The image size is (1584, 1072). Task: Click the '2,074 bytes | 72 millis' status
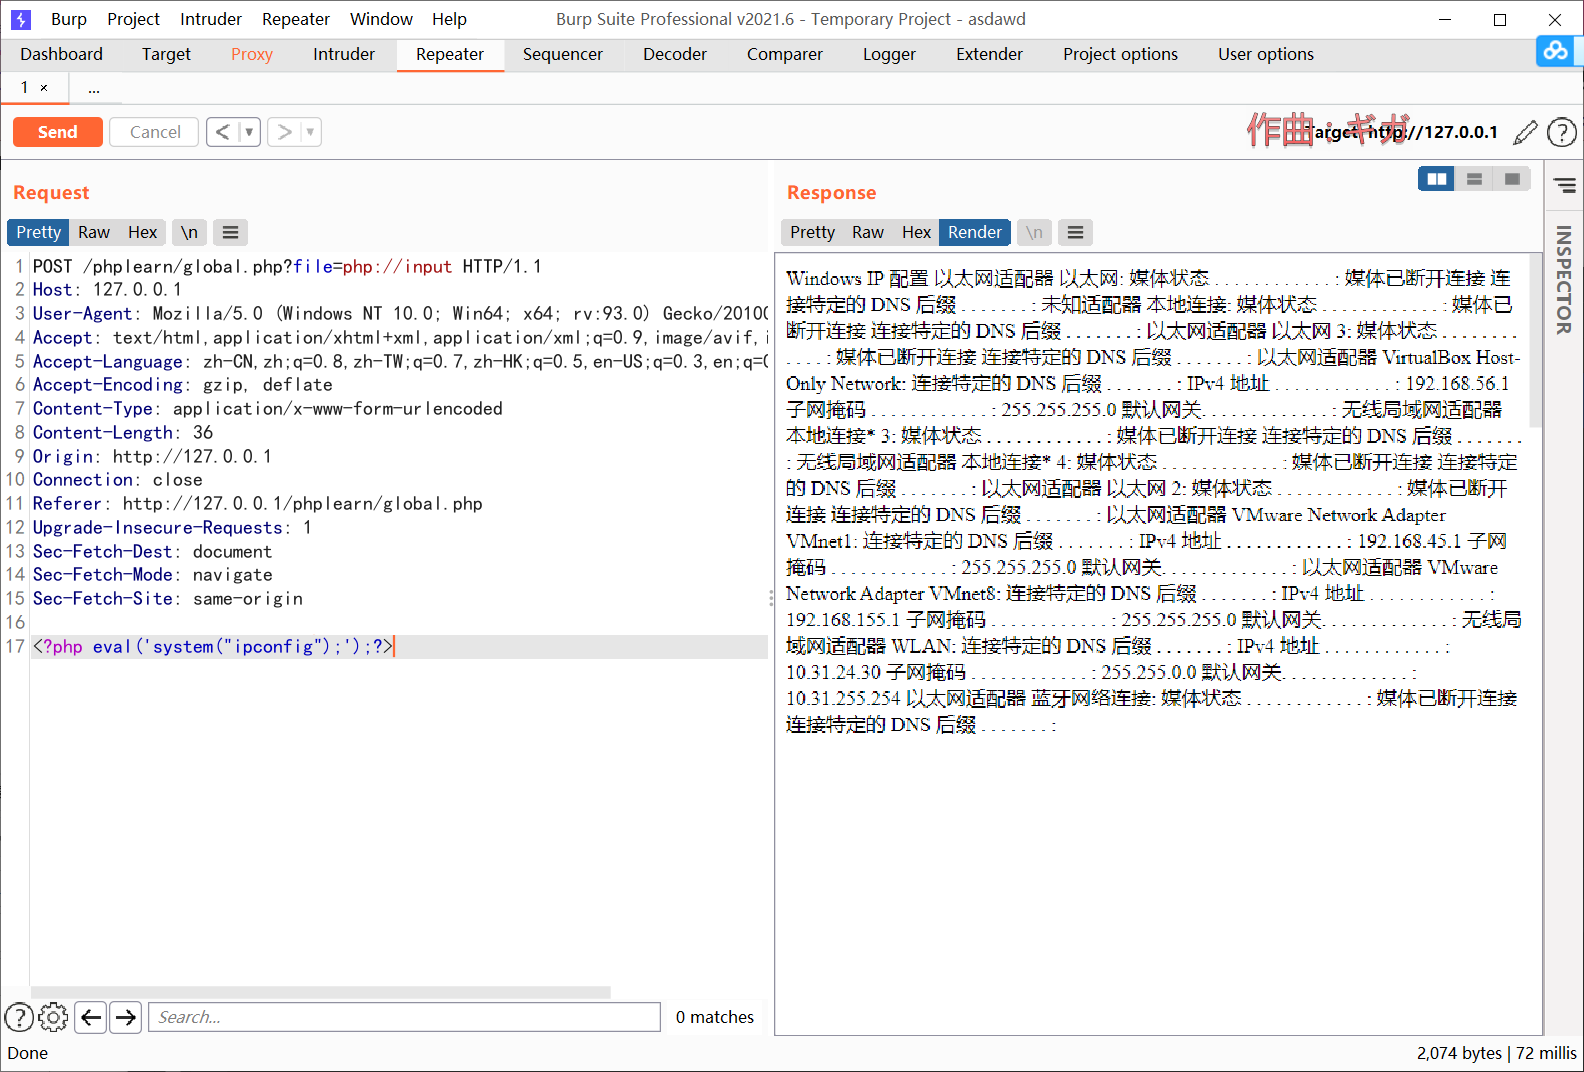[x=1496, y=1053]
